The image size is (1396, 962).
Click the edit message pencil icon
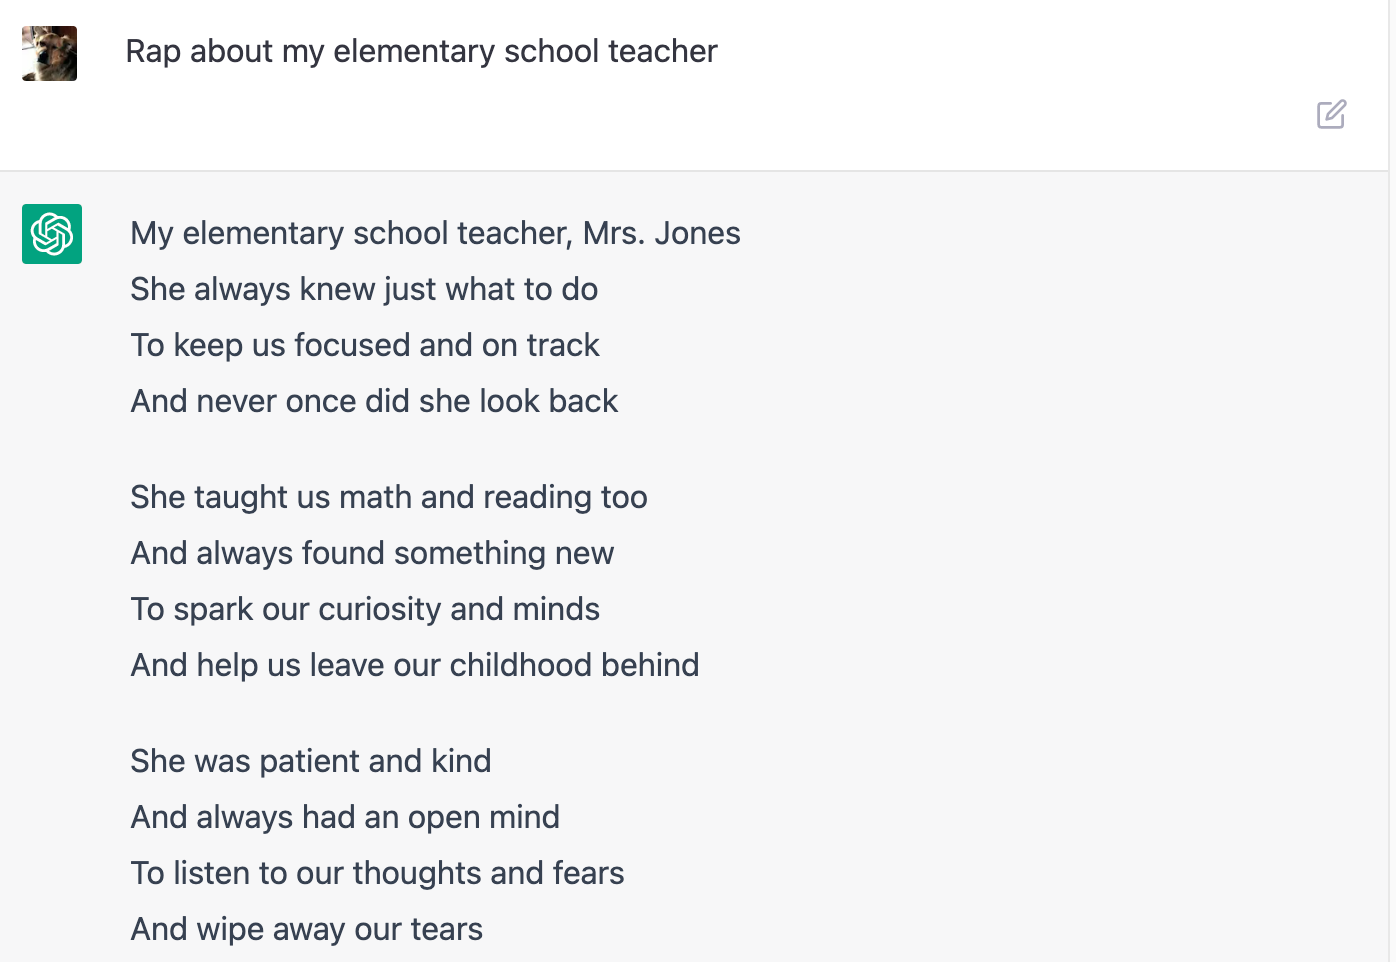[1331, 114]
